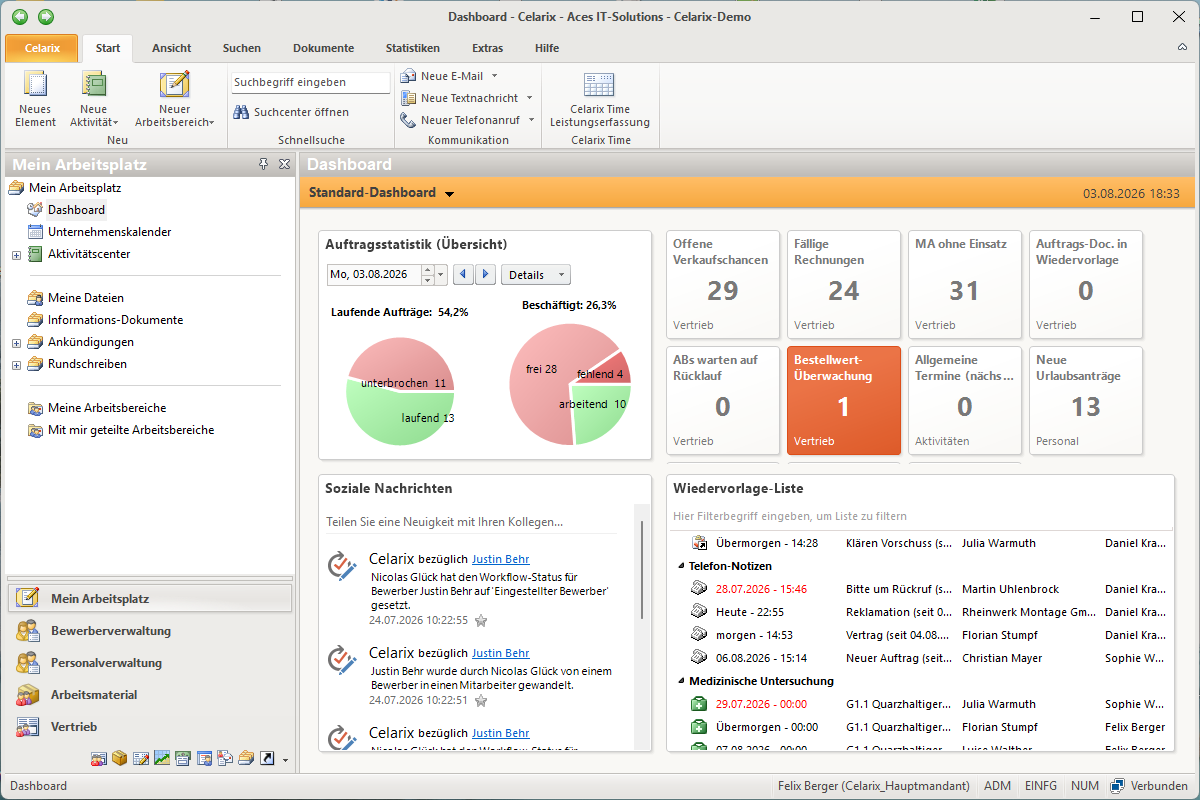
Task: Switch to the Dokumente ribbon tab
Action: 323,48
